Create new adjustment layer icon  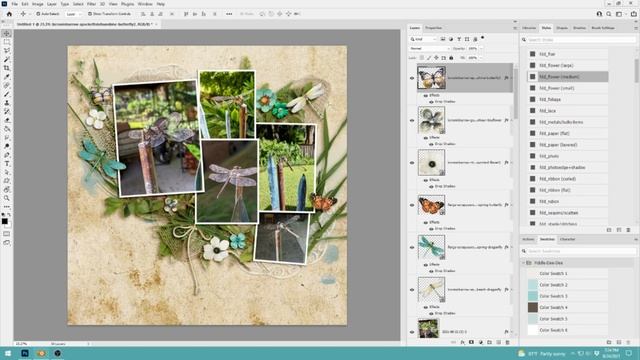coord(480,342)
